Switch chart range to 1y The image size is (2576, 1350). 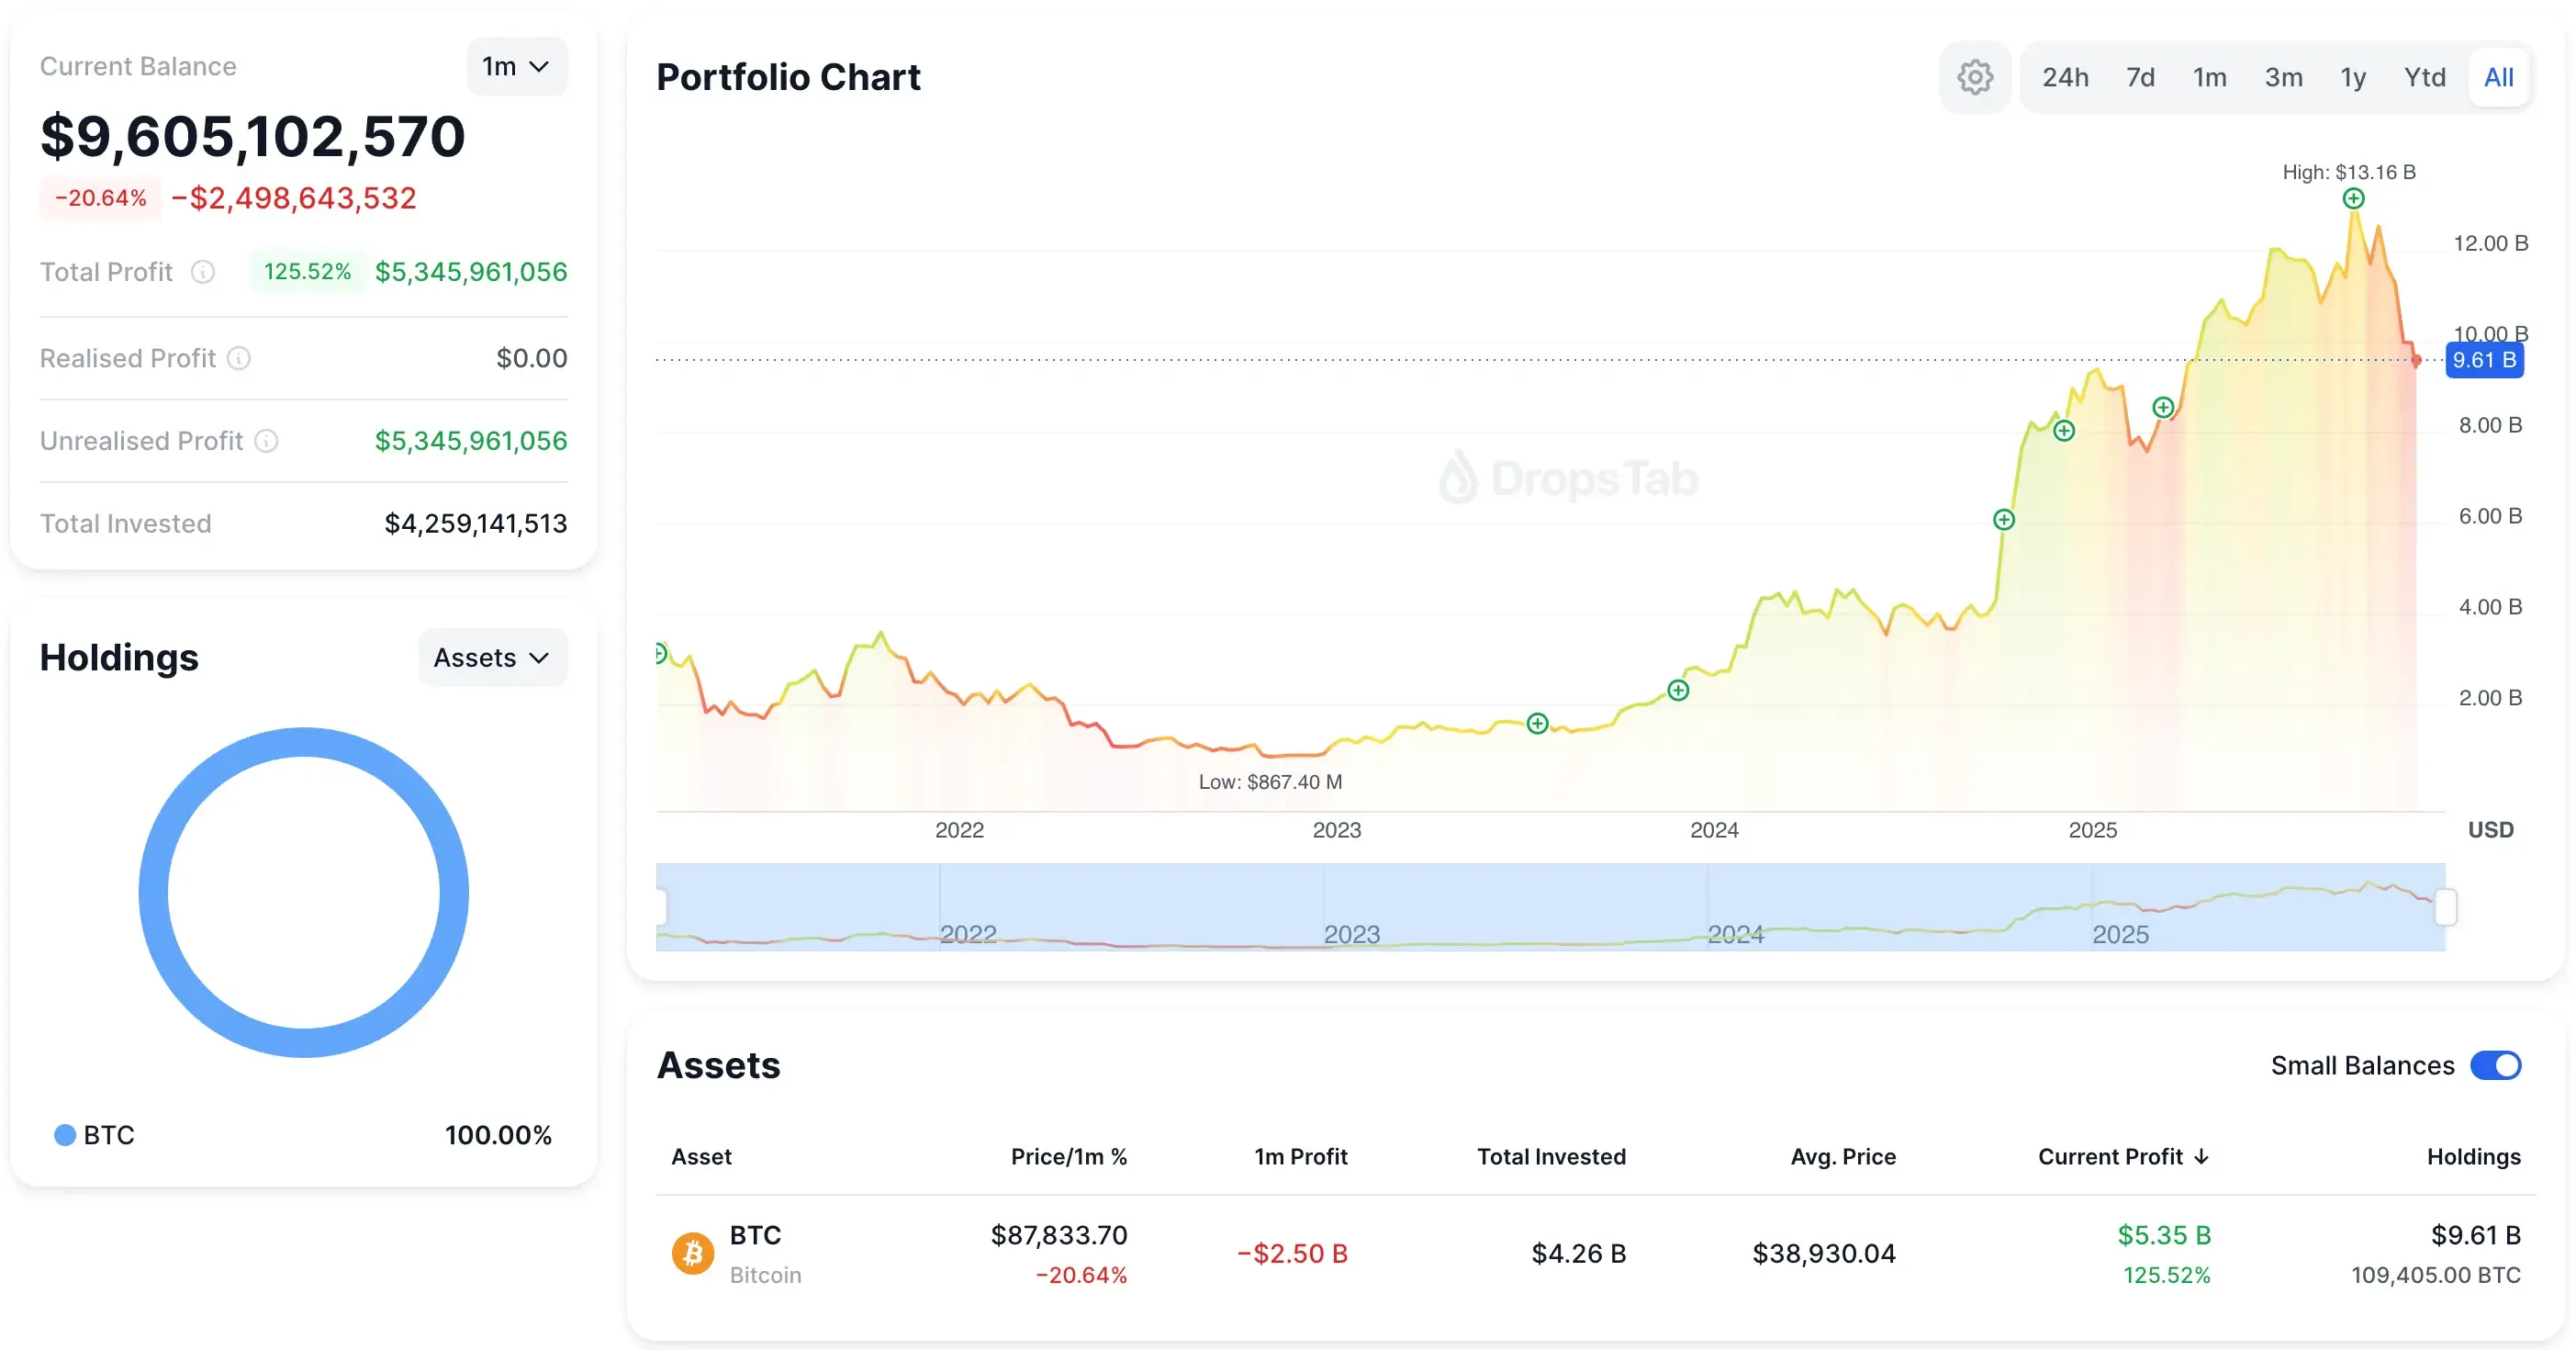2353,76
